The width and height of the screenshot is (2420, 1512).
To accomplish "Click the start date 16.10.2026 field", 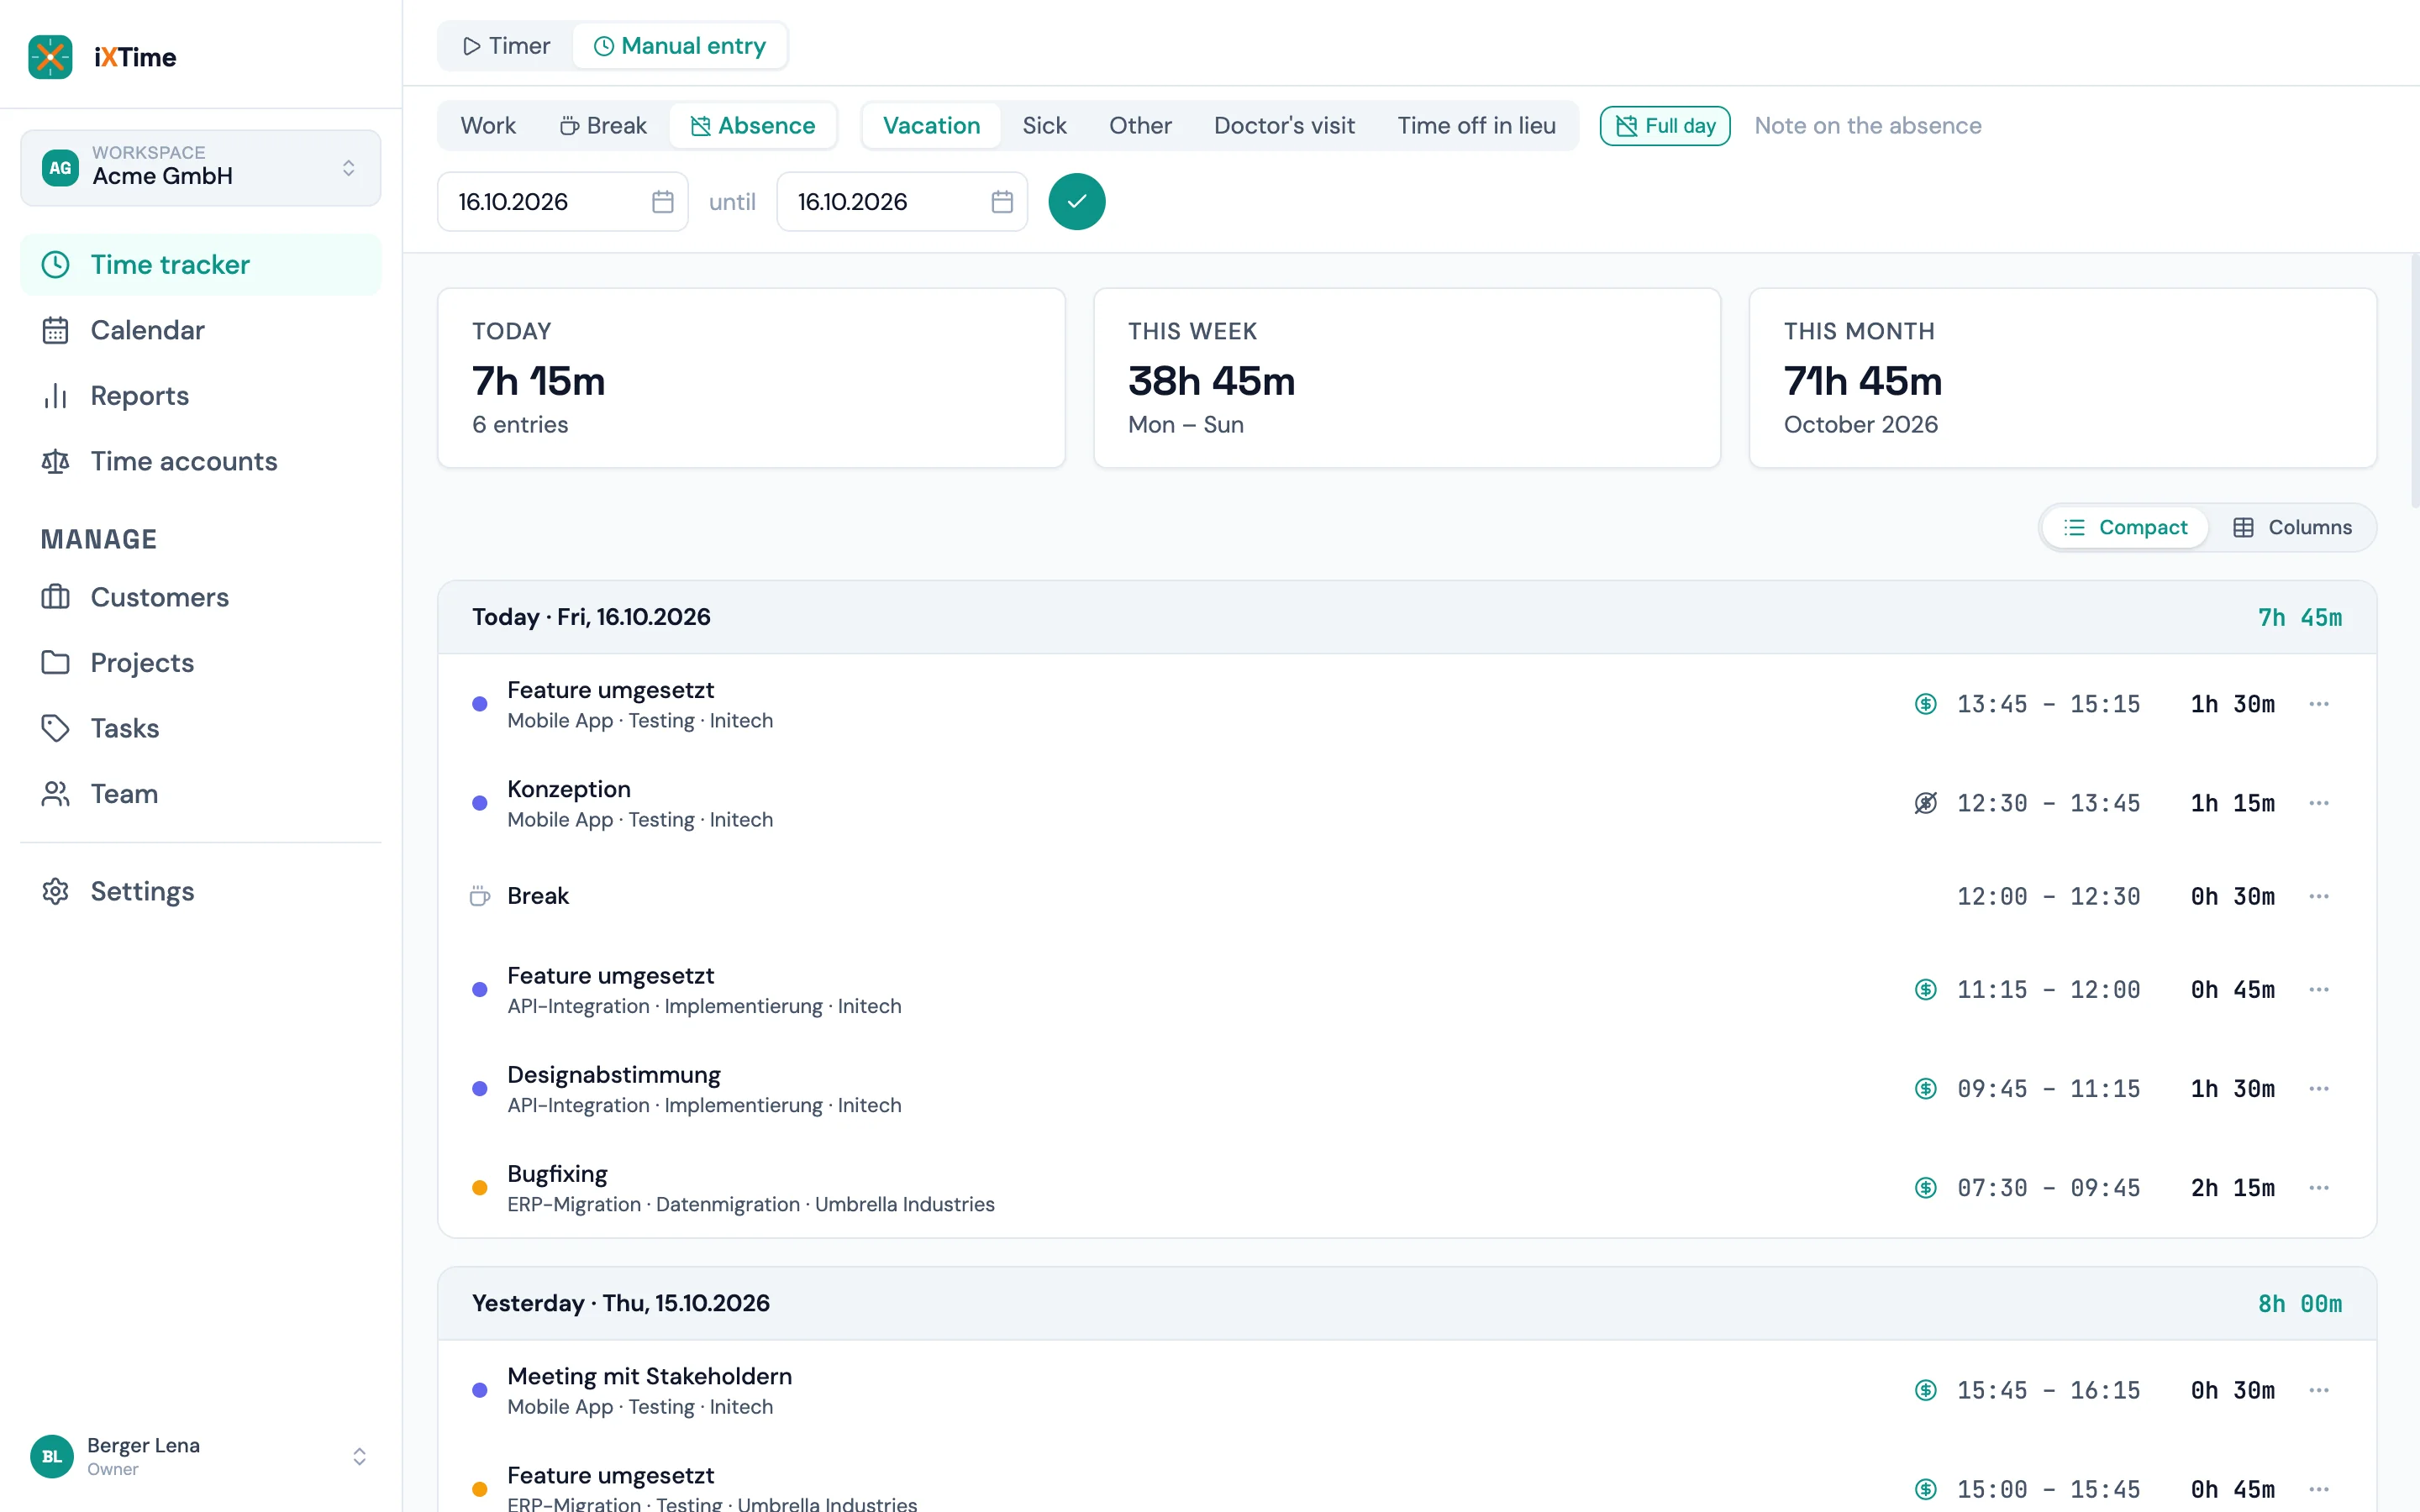I will 563,202.
